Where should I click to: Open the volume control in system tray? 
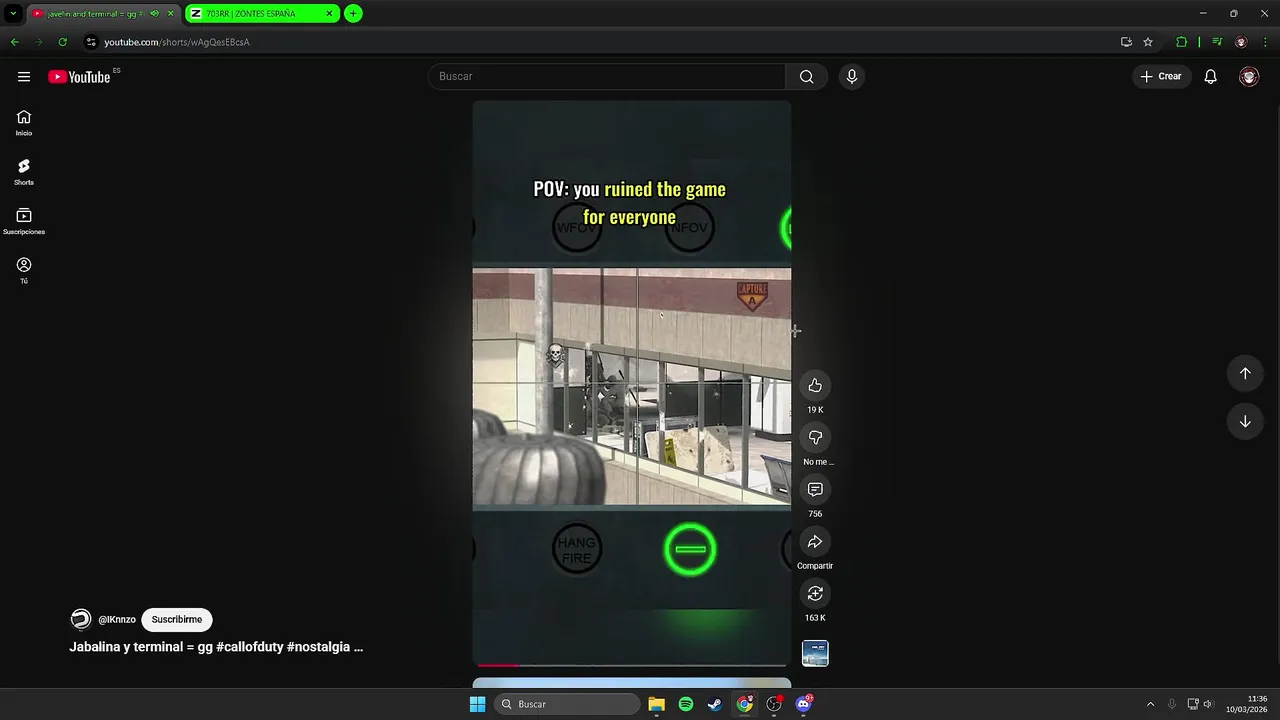[x=1207, y=704]
